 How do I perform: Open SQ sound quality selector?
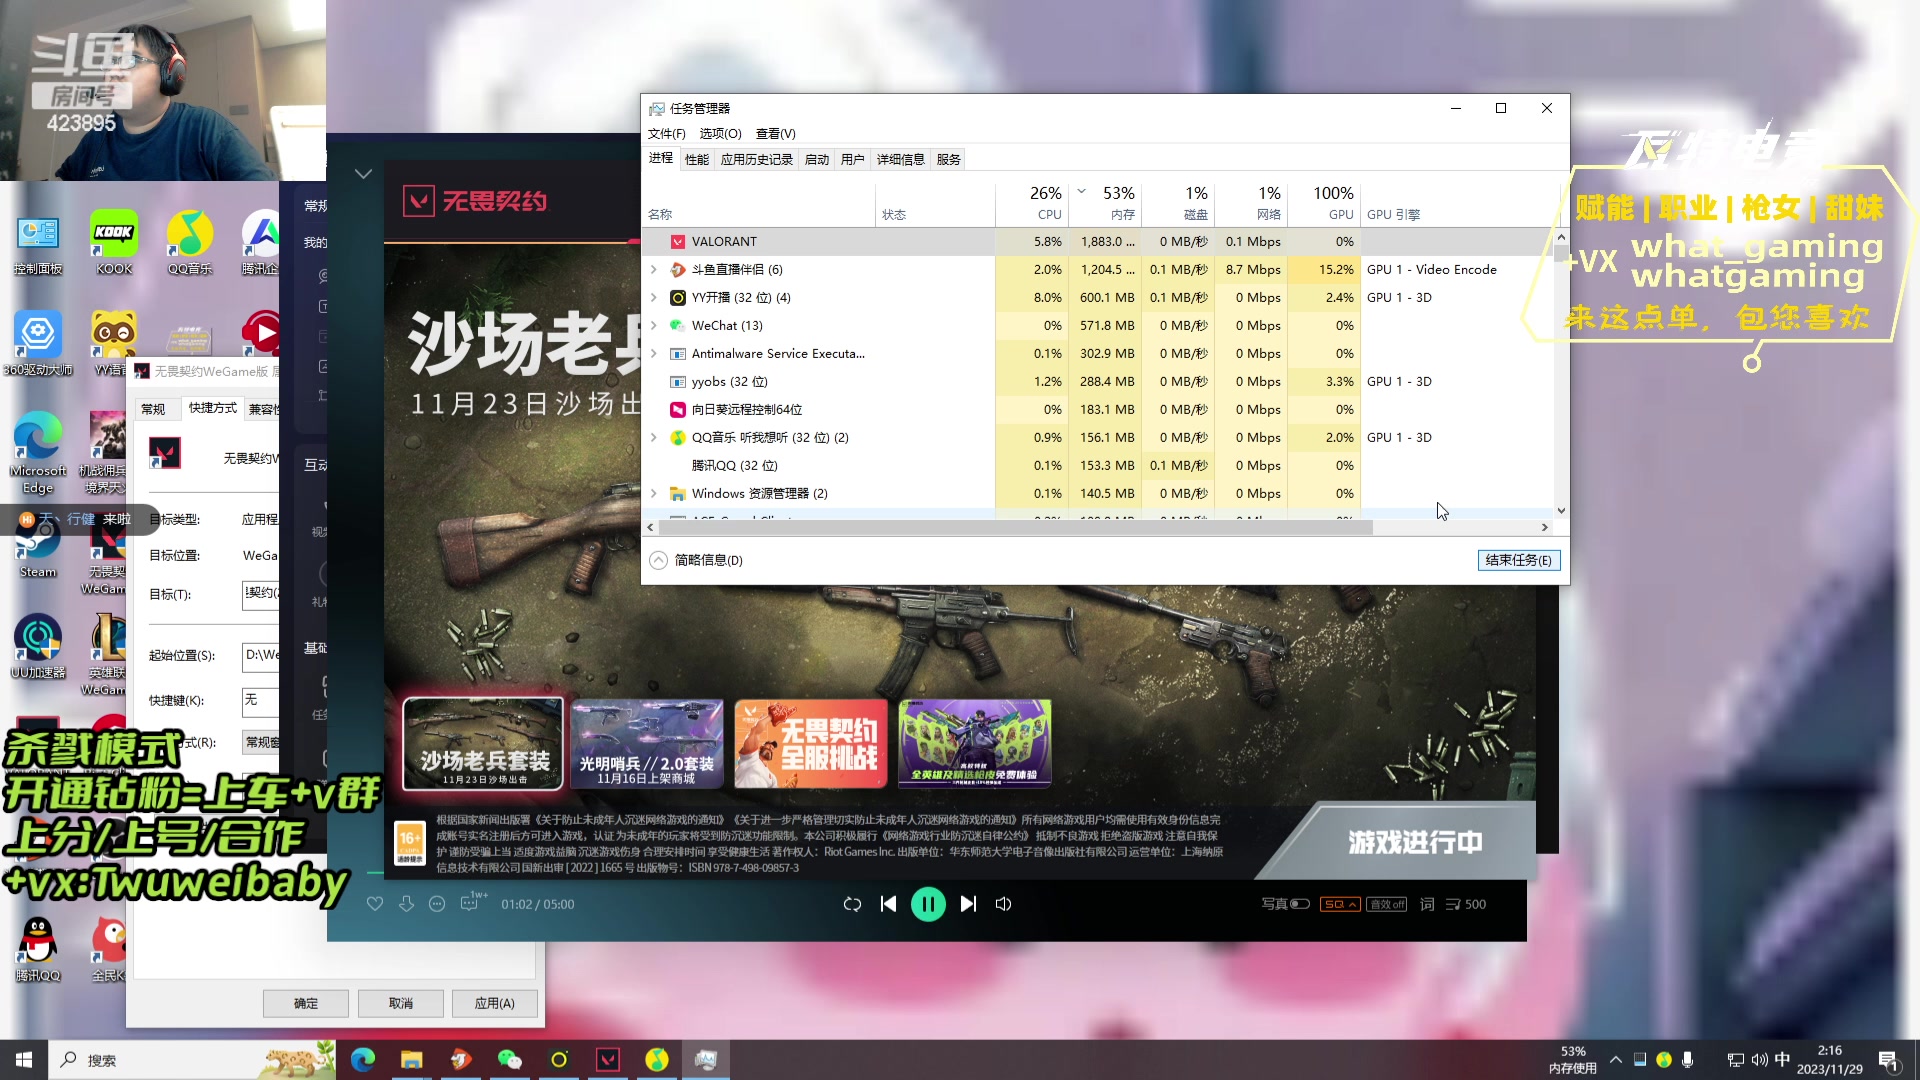pyautogui.click(x=1339, y=904)
